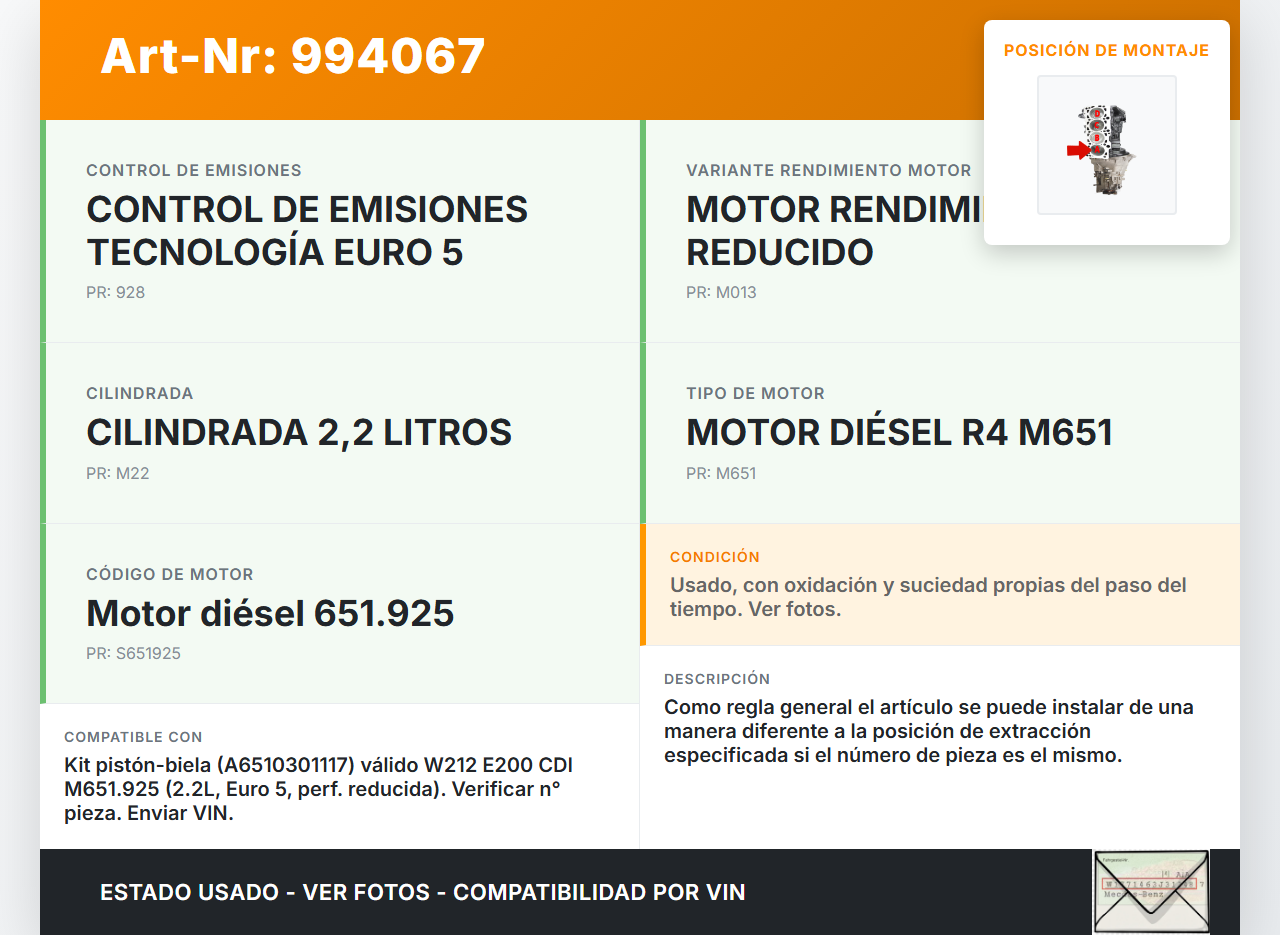
Task: Select the Cilindrada 2,2 Litros card
Action: click(340, 432)
